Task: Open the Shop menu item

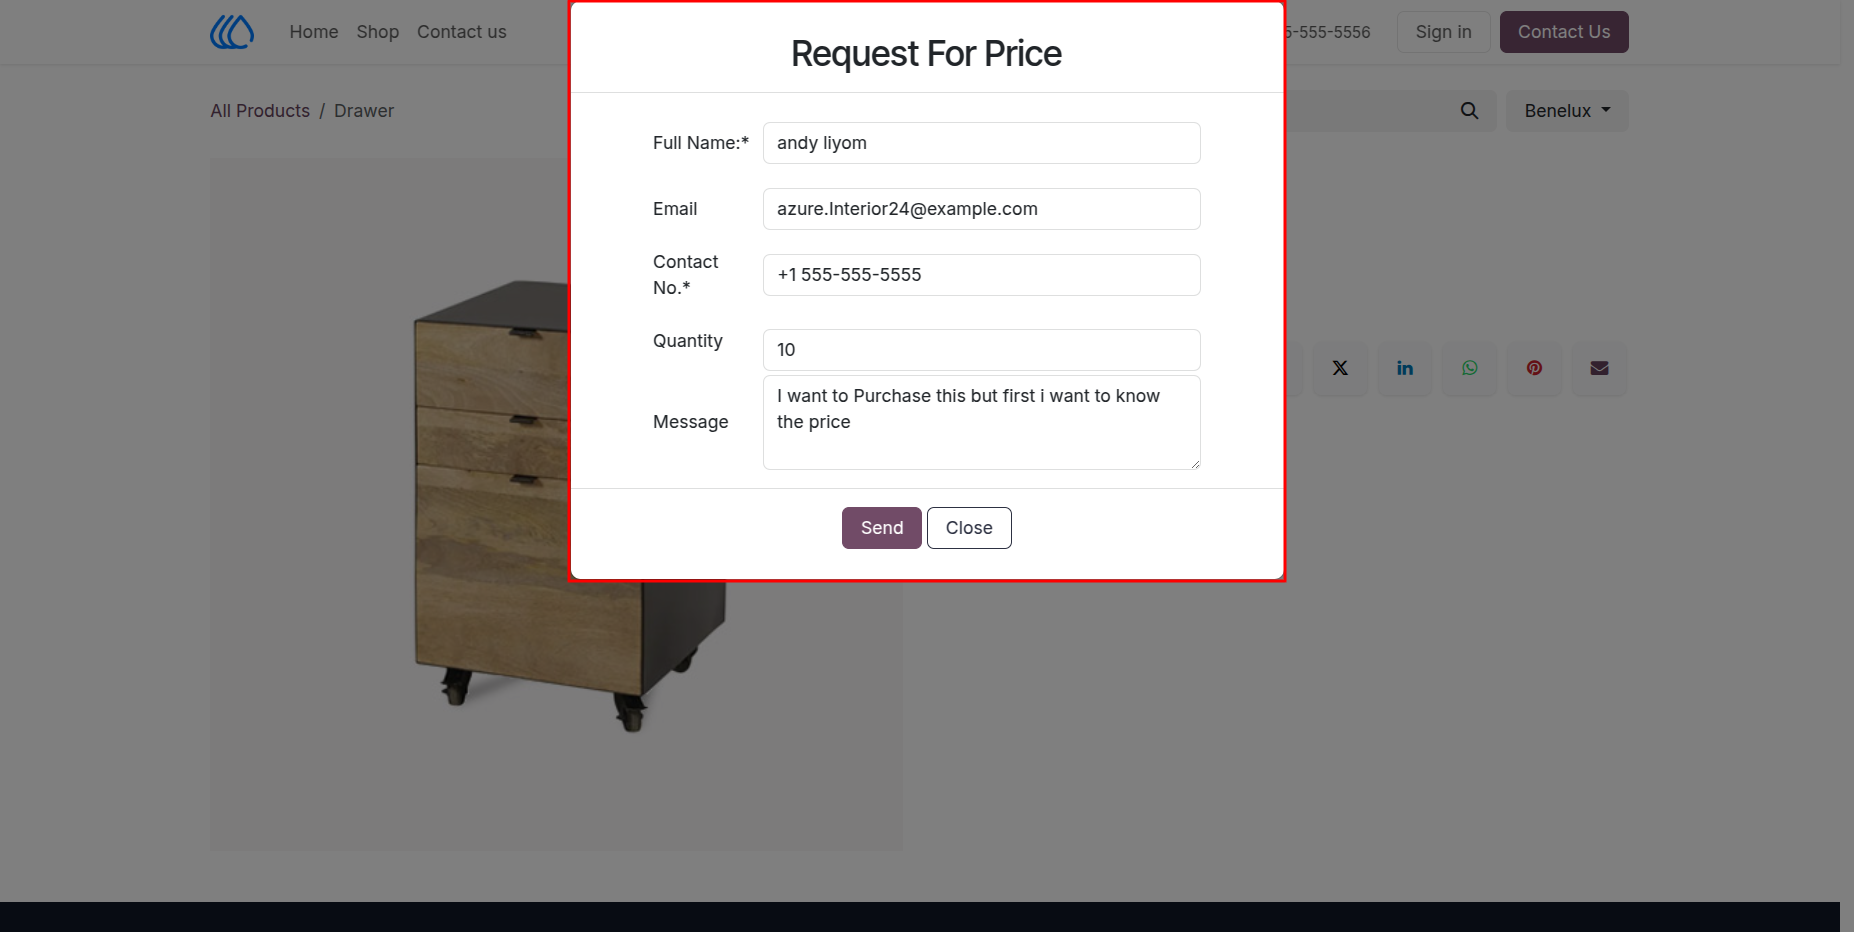Action: [378, 32]
